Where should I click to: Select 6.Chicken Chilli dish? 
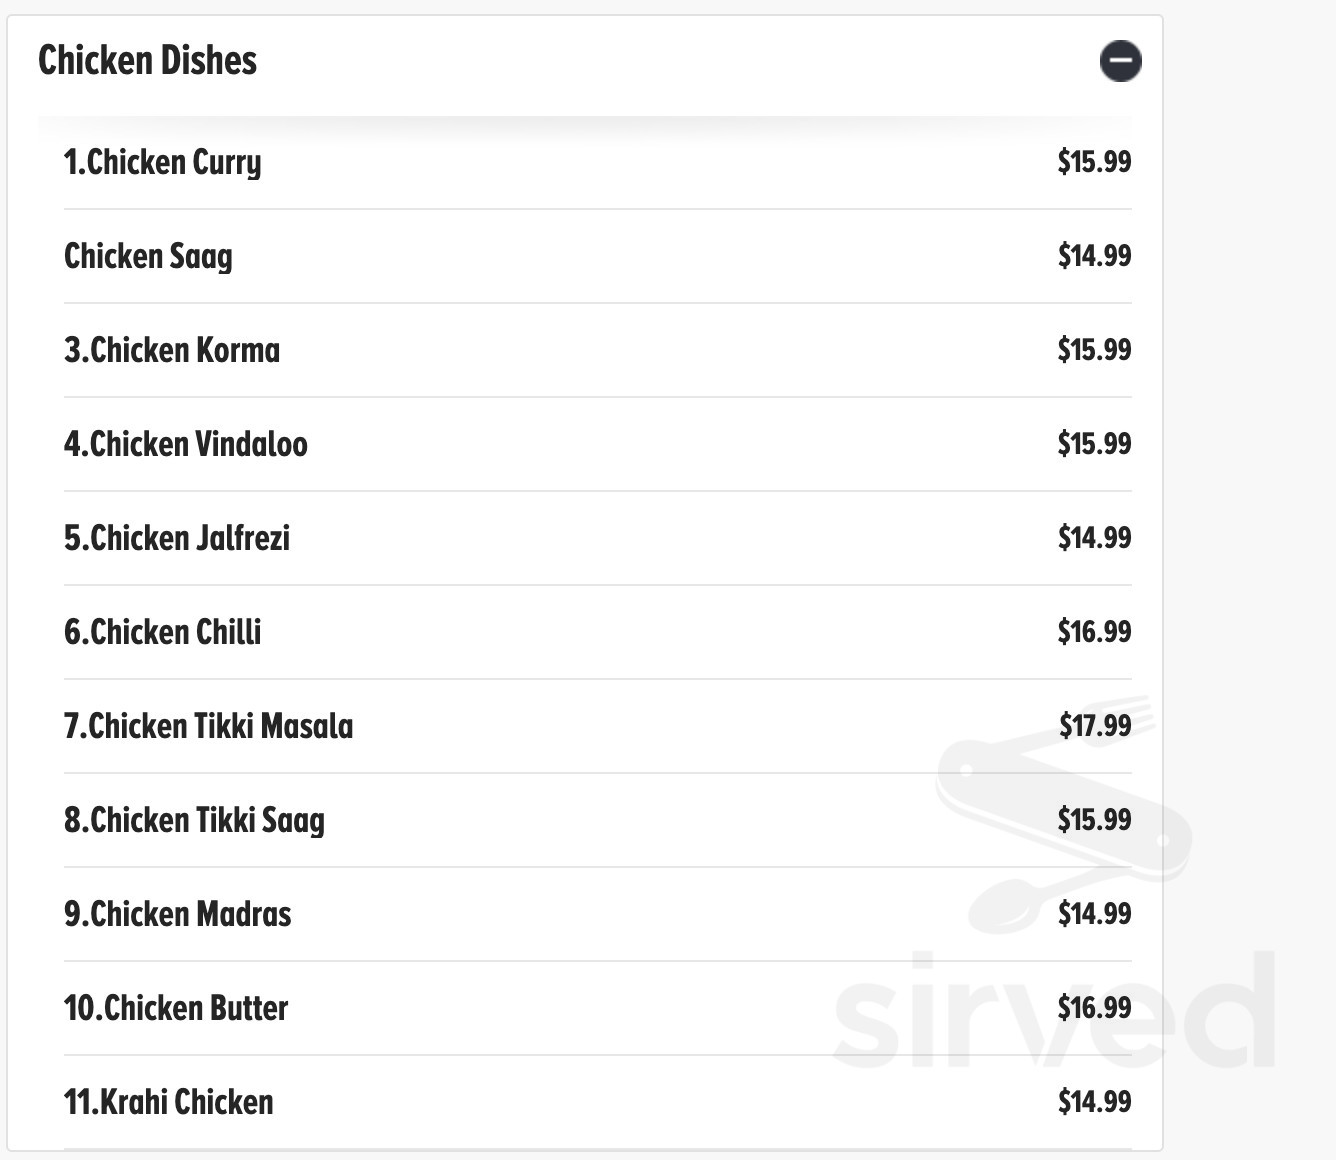tap(163, 632)
